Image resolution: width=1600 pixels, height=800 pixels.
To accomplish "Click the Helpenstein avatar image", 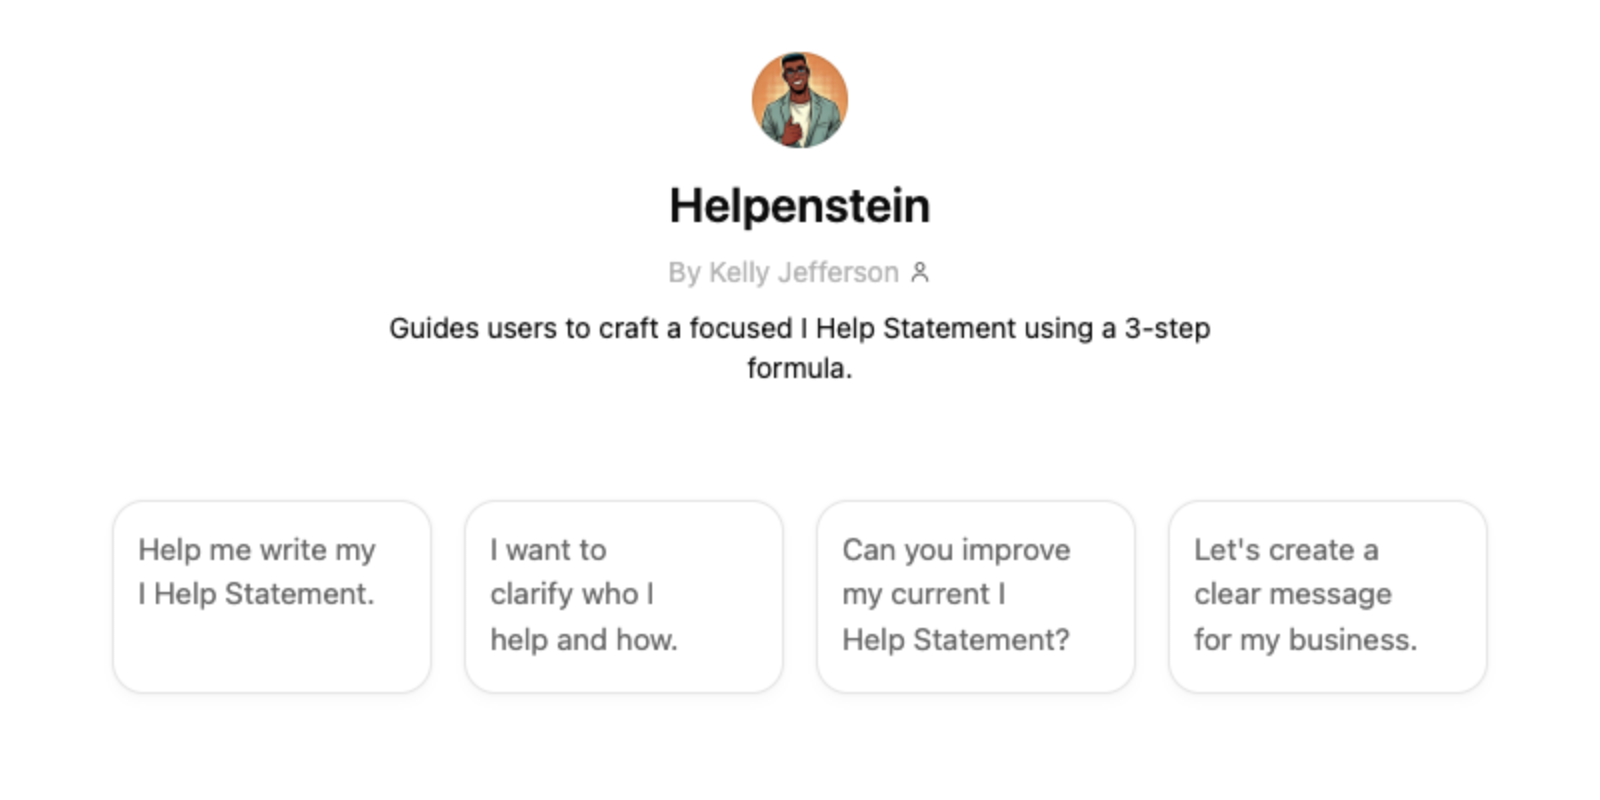I will point(800,100).
